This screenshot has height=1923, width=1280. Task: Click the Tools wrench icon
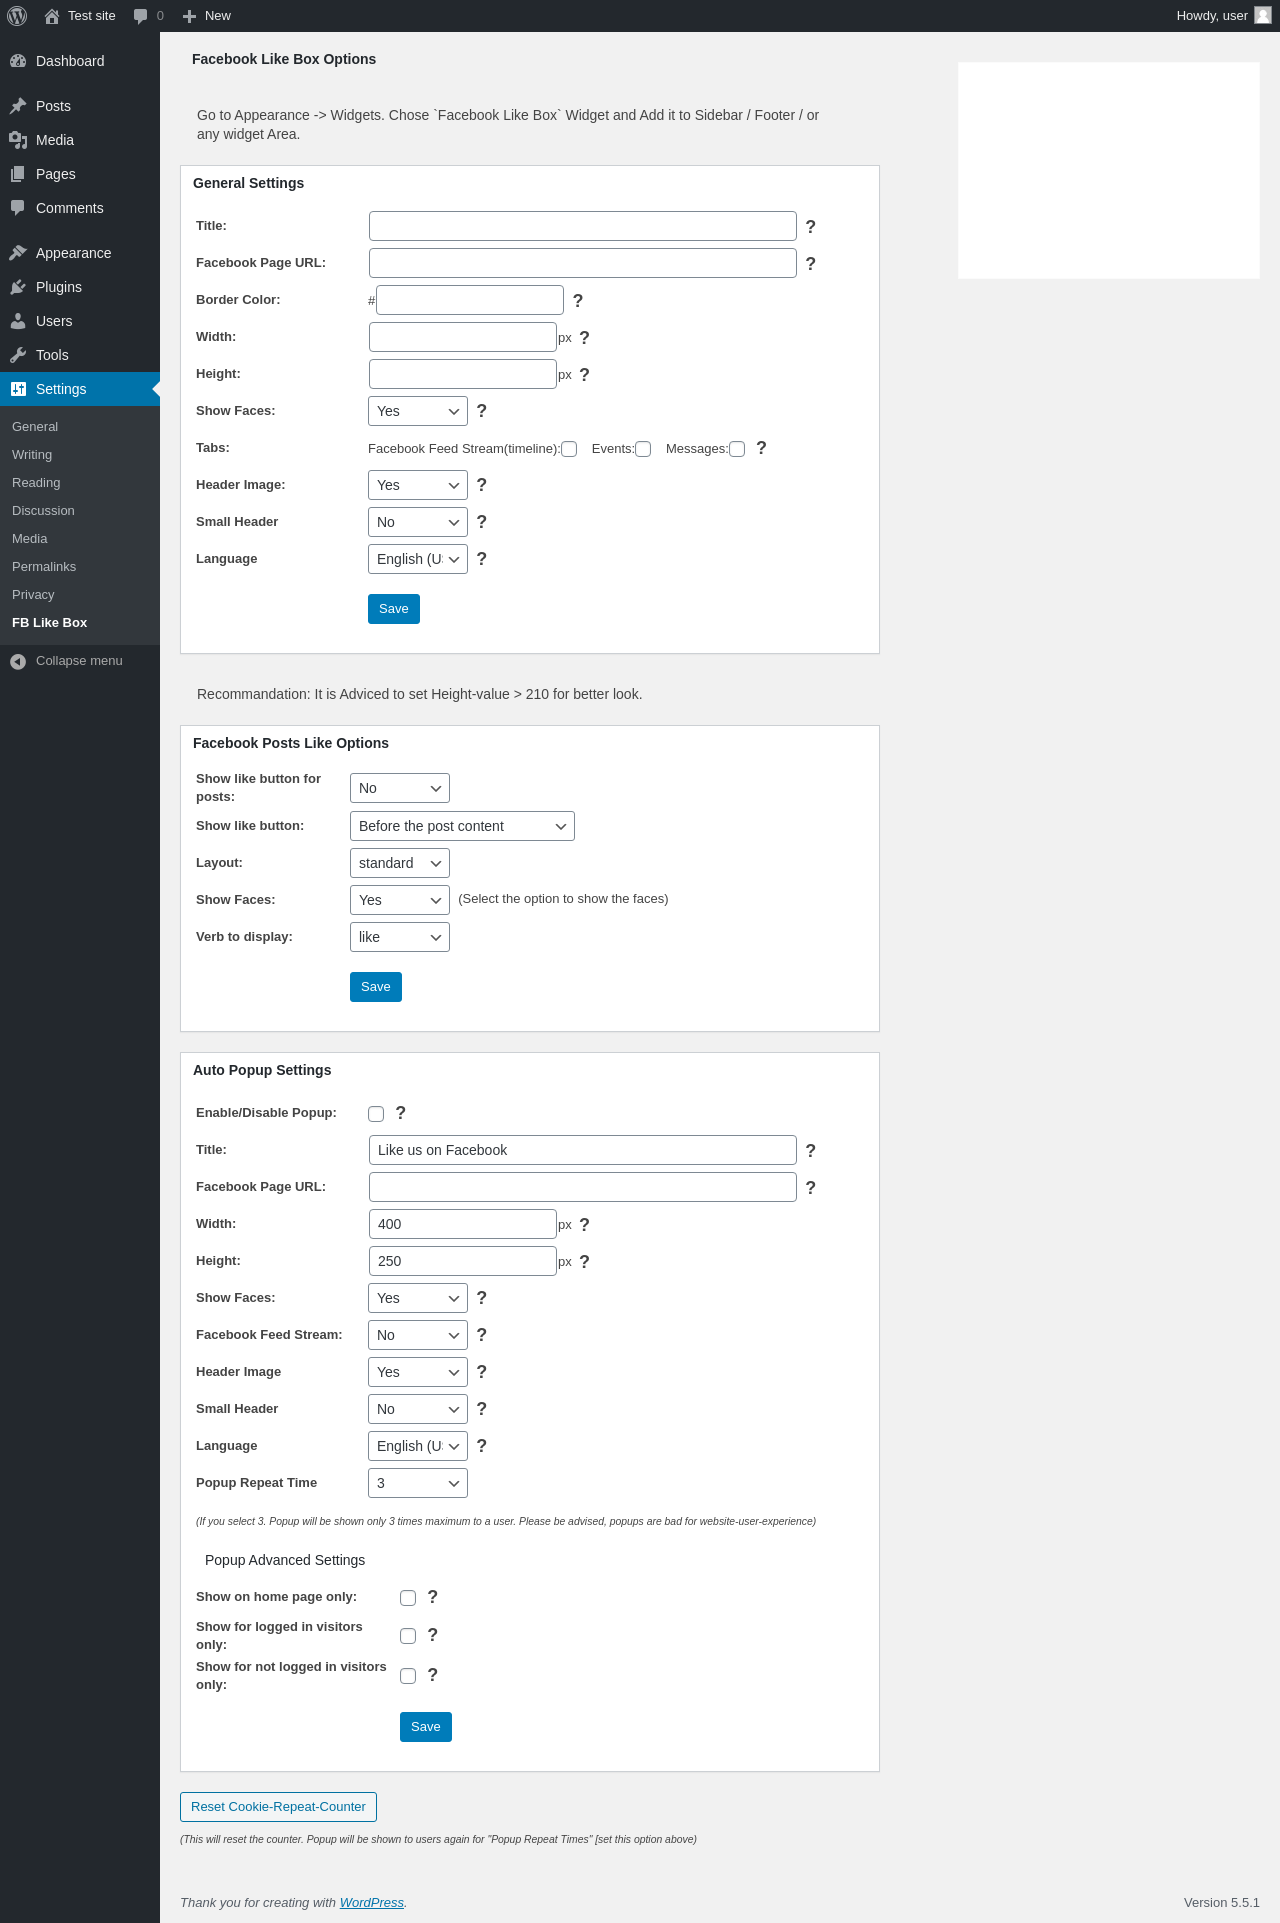pyautogui.click(x=18, y=355)
